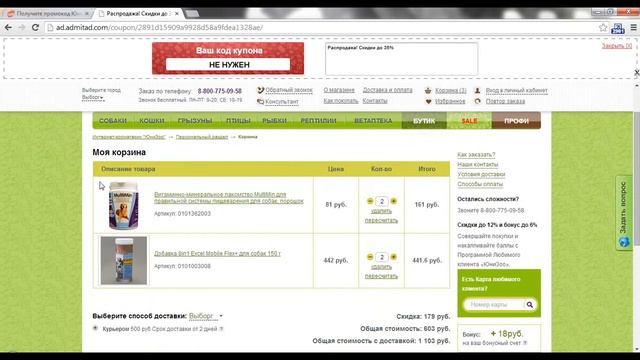Click Избранное heart icon

(428, 101)
